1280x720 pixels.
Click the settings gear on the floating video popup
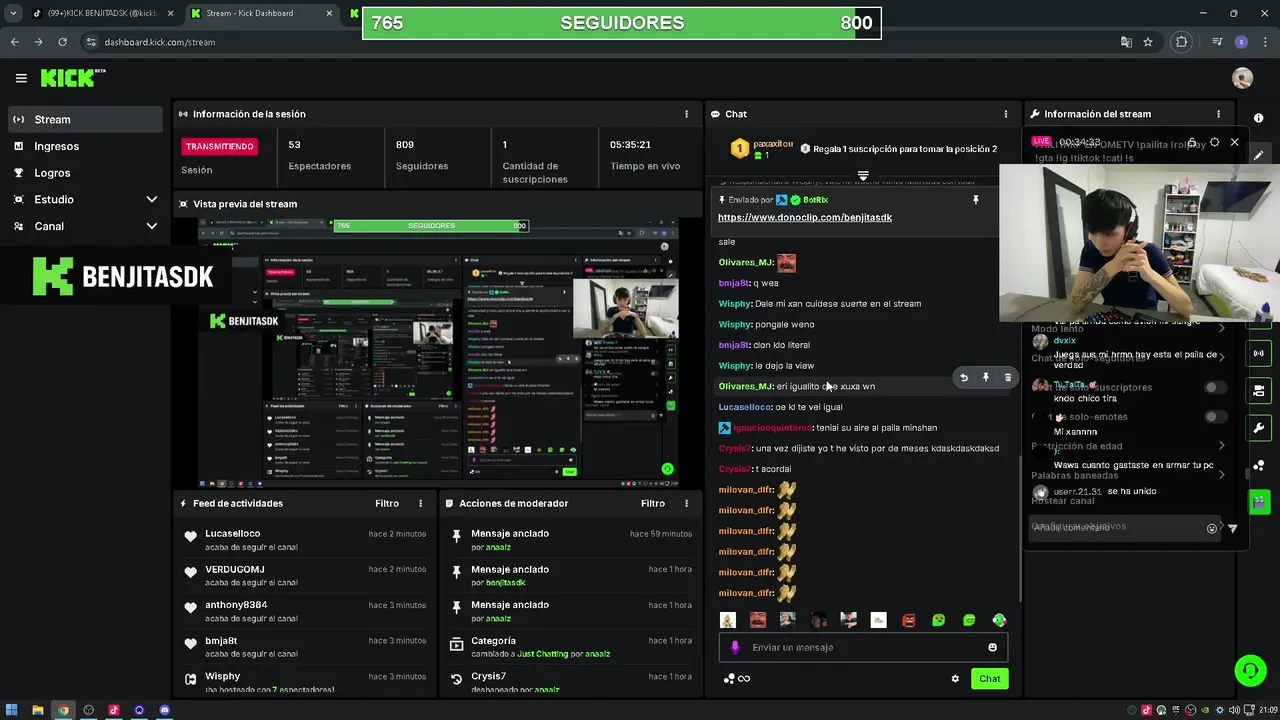1214,142
